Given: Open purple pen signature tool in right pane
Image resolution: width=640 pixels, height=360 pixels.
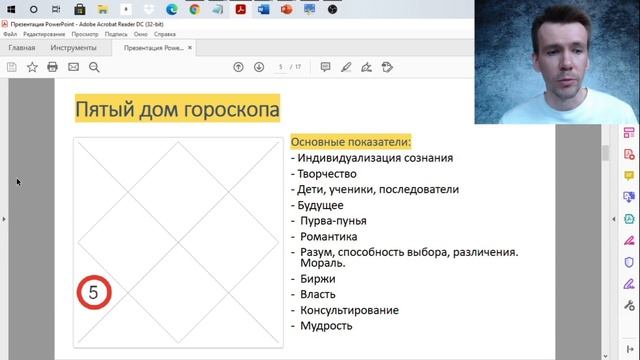Looking at the screenshot, I should [629, 284].
